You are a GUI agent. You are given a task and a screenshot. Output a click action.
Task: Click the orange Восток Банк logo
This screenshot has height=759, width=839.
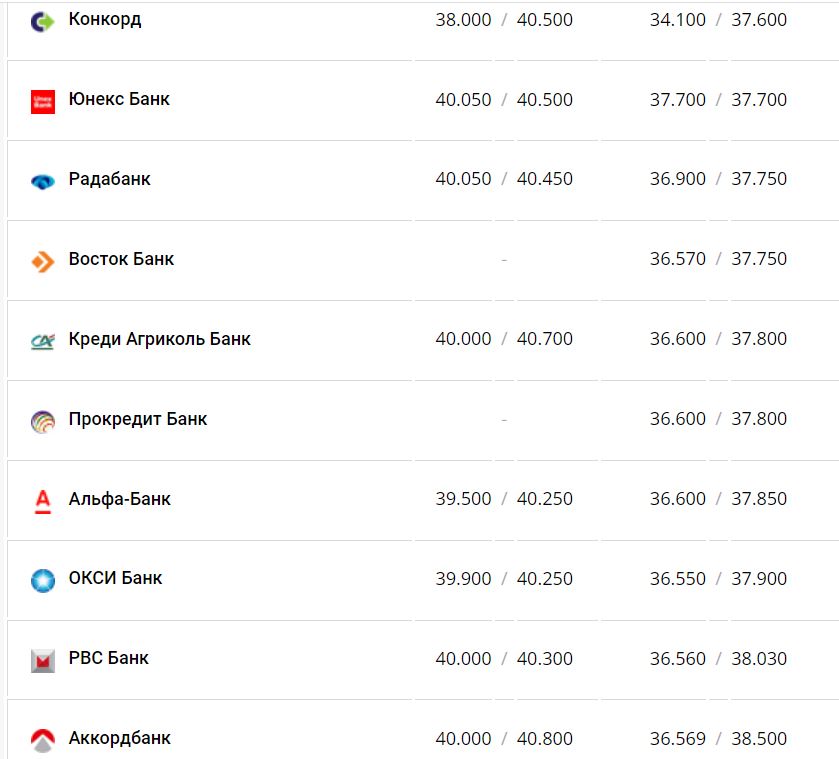click(42, 261)
